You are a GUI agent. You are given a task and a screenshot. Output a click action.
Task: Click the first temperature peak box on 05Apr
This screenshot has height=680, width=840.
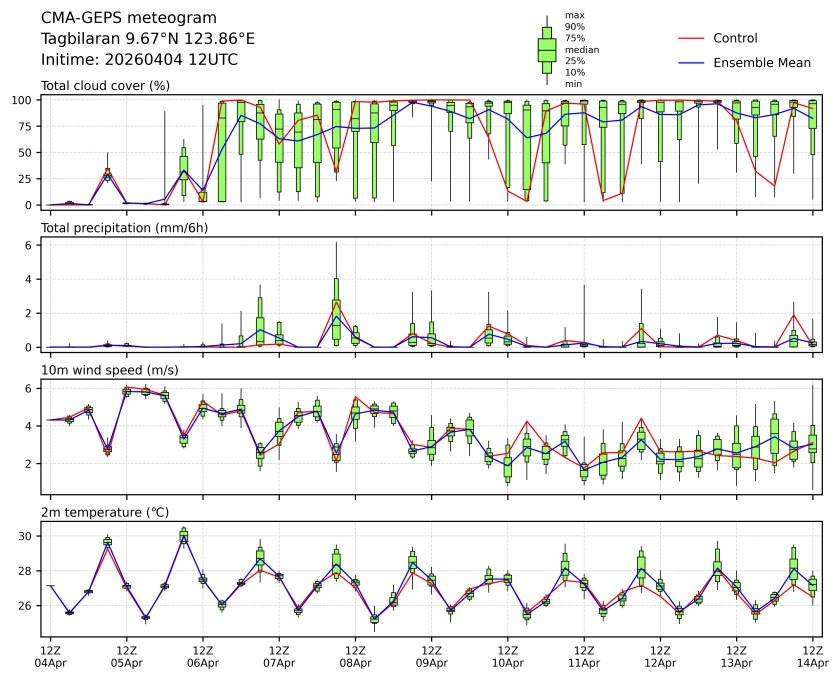point(107,542)
